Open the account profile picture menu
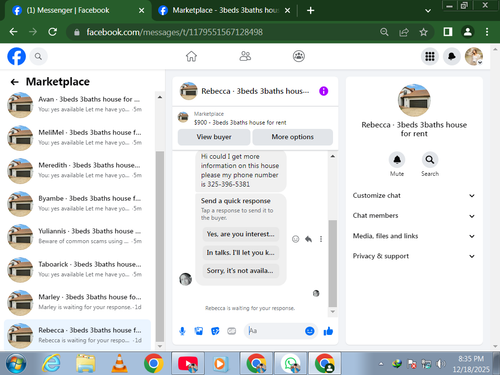 pos(474,56)
